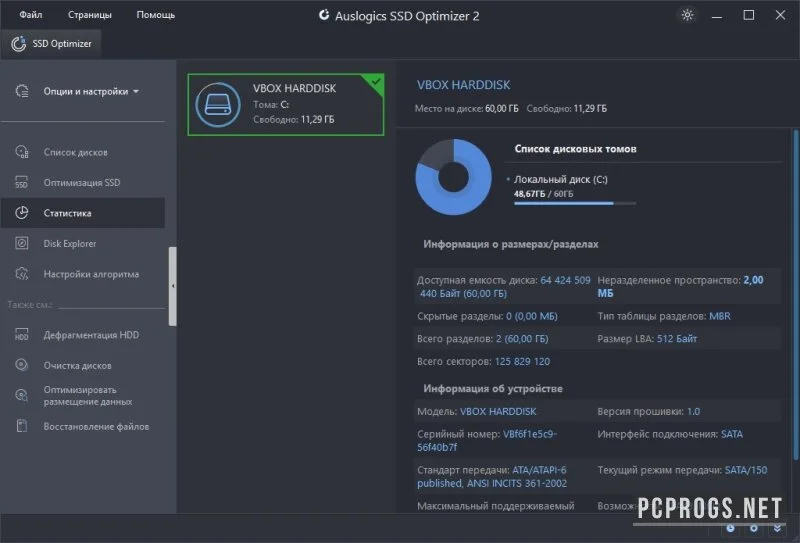The height and width of the screenshot is (543, 800).
Task: Click the details panel vertical scrollbar
Action: pyautogui.click(x=795, y=294)
